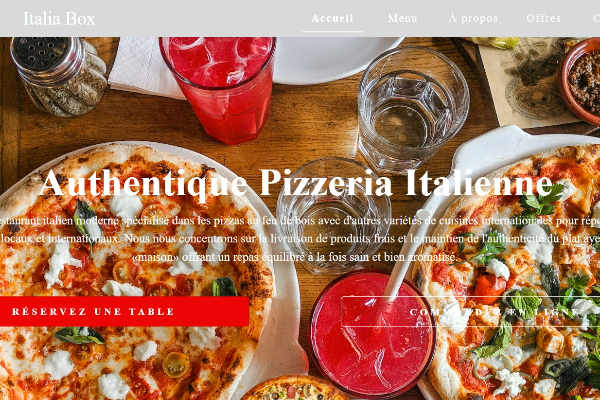Open the Accueil navigation tab

[332, 18]
